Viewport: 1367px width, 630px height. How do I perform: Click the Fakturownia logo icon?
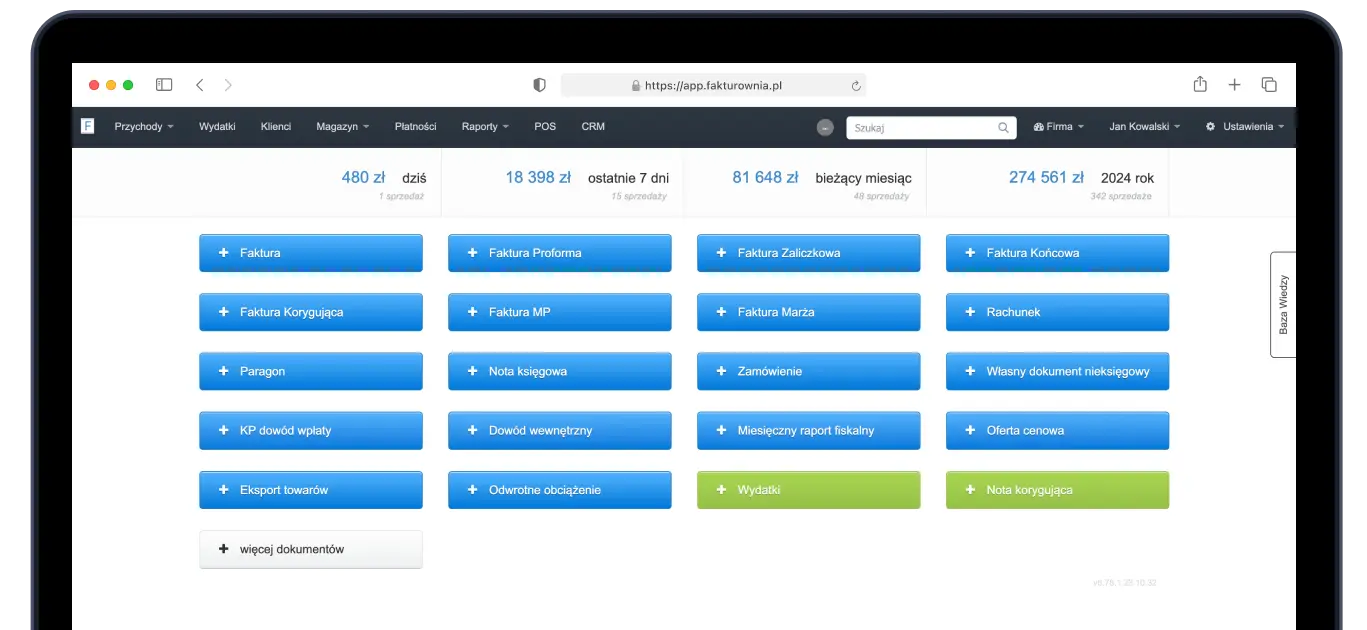point(87,126)
